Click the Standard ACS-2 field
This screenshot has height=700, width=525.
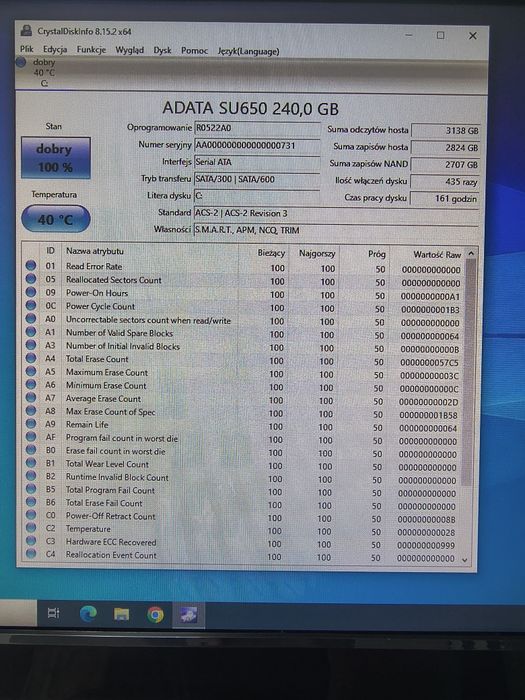[x=337, y=213]
